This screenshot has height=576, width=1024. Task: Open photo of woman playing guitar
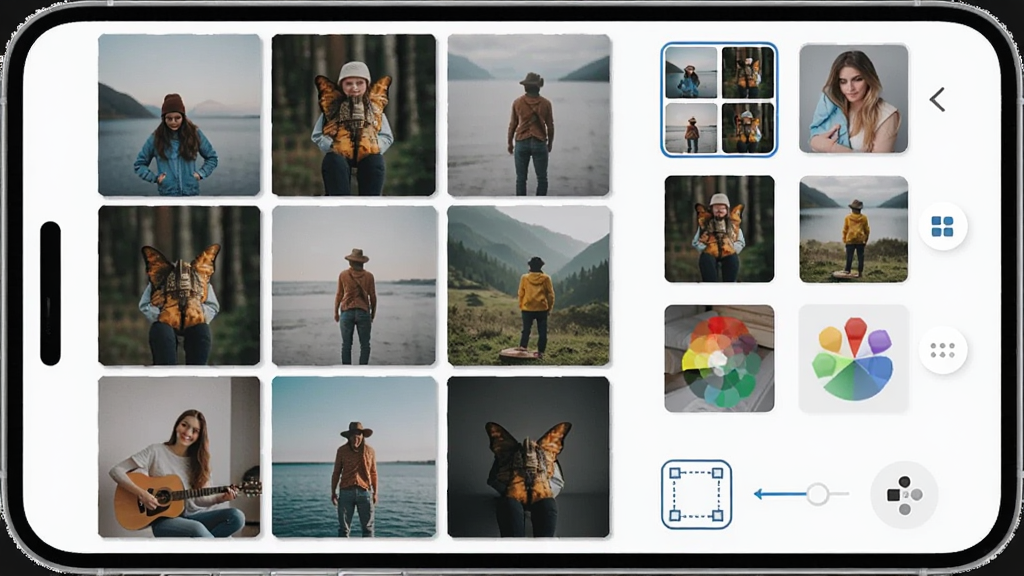[x=179, y=457]
